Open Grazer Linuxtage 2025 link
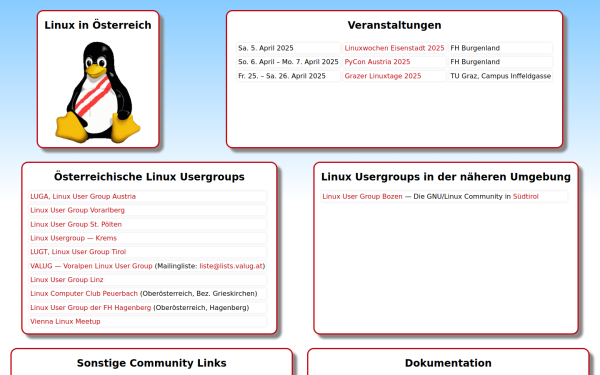The image size is (600, 375). (x=383, y=76)
